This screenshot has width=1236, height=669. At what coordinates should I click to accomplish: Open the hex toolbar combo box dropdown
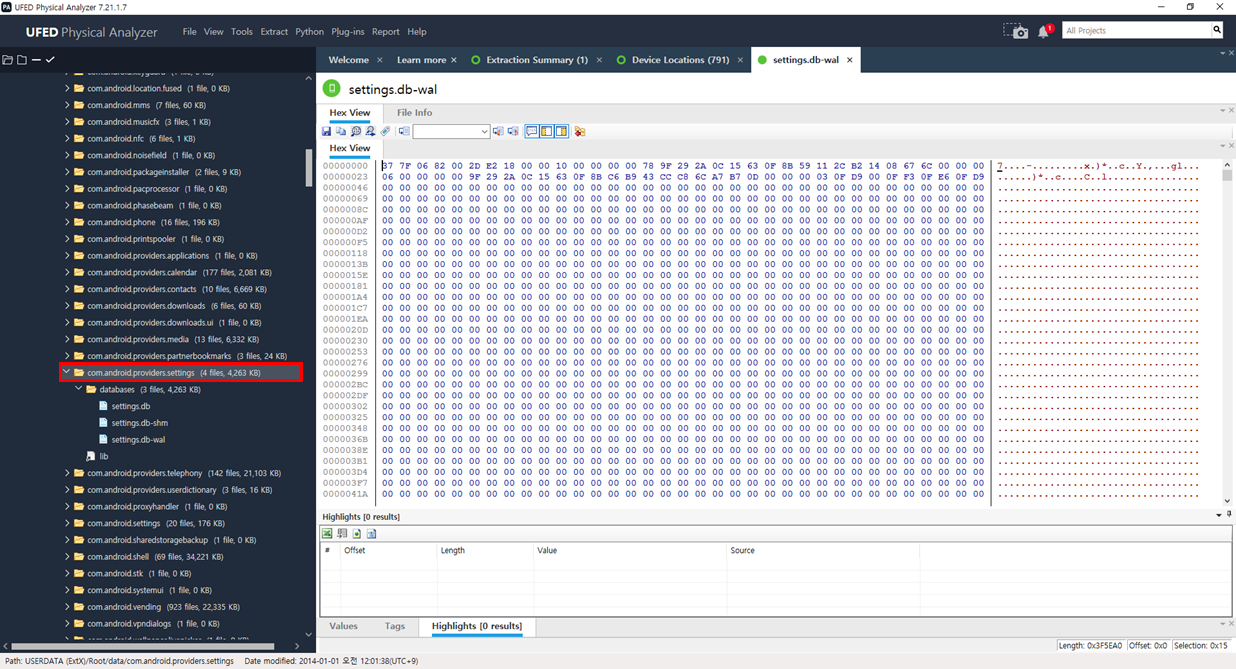point(484,132)
